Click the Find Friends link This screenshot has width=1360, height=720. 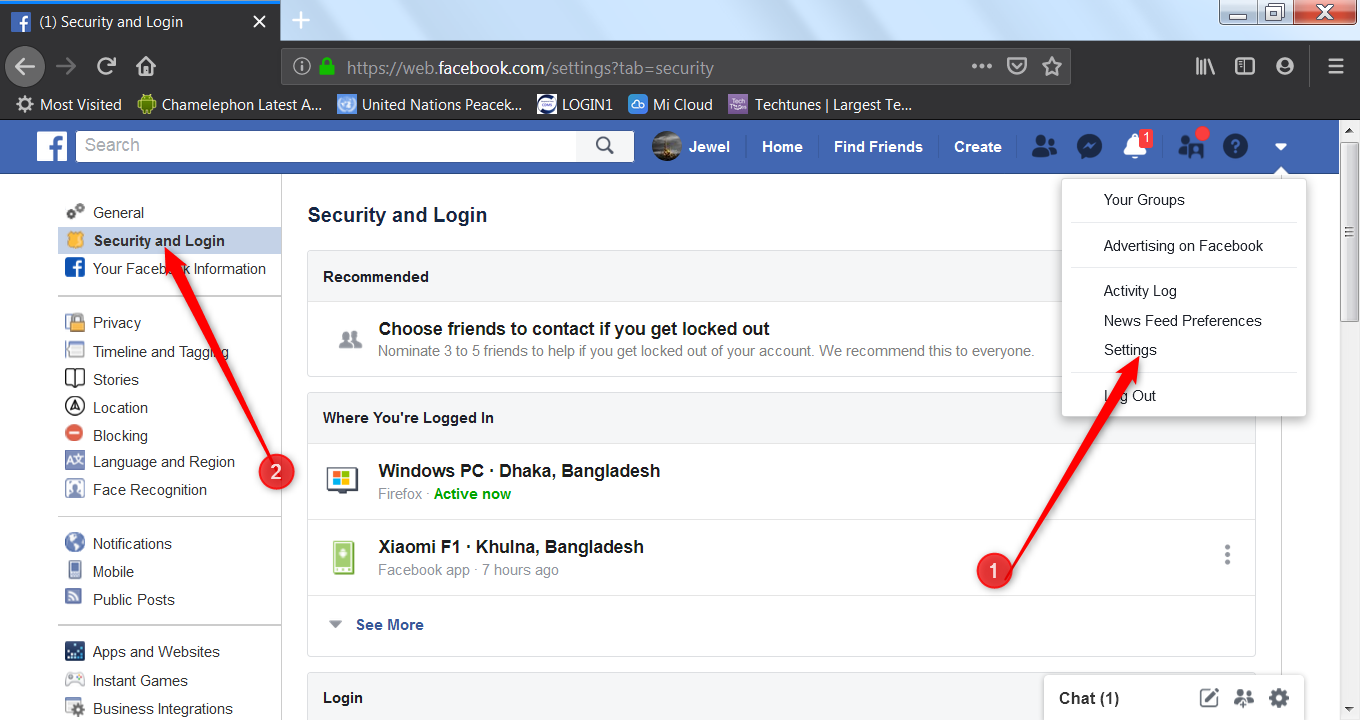[878, 147]
